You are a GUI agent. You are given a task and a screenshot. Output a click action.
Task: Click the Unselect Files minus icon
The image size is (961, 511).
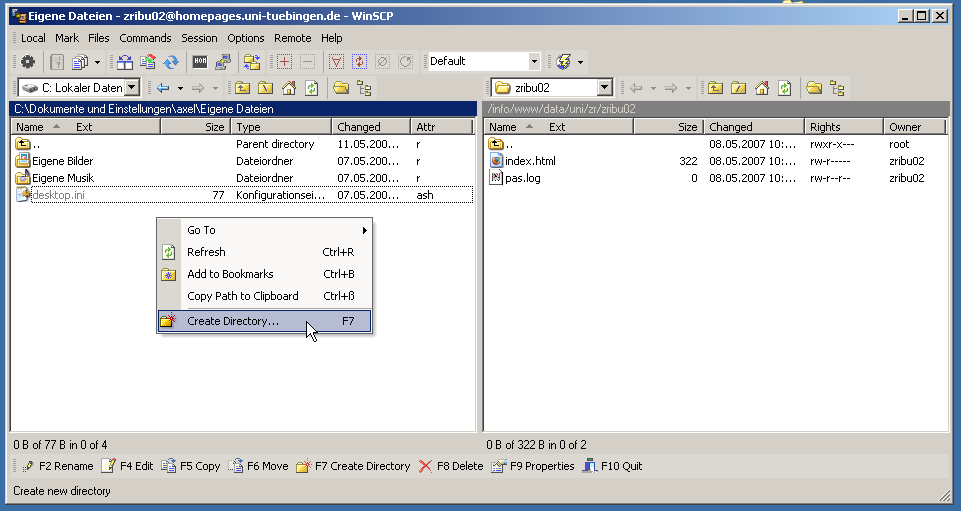pyautogui.click(x=308, y=61)
